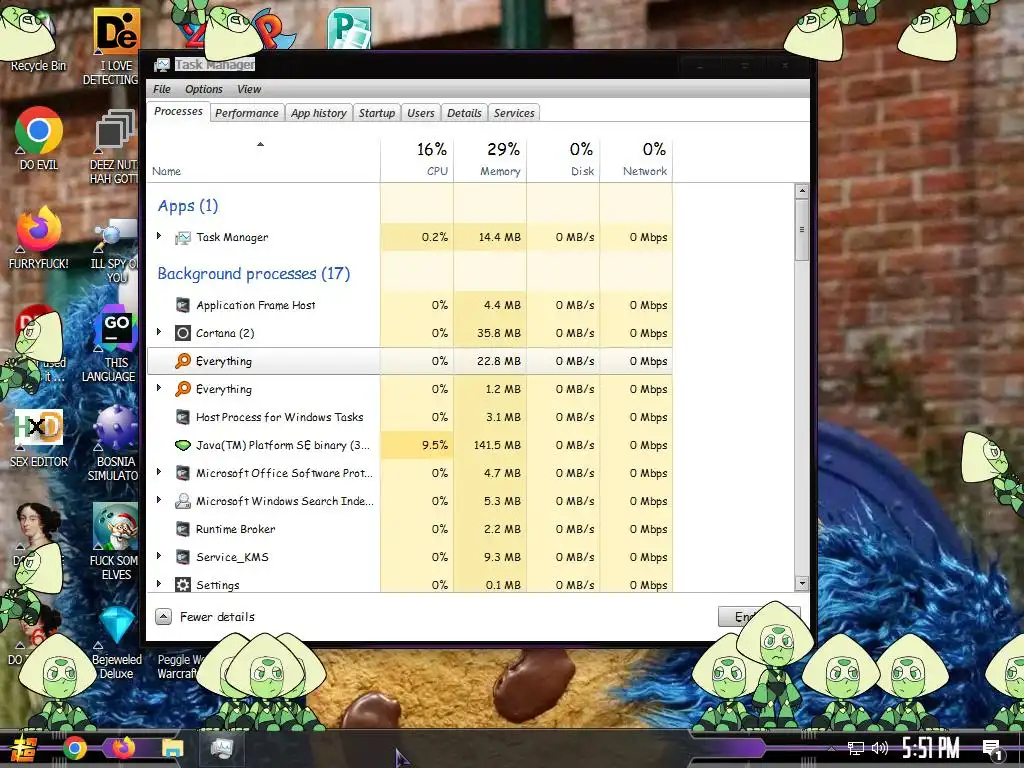1024x768 pixels.
Task: Click the scrollbar down arrow
Action: [801, 583]
